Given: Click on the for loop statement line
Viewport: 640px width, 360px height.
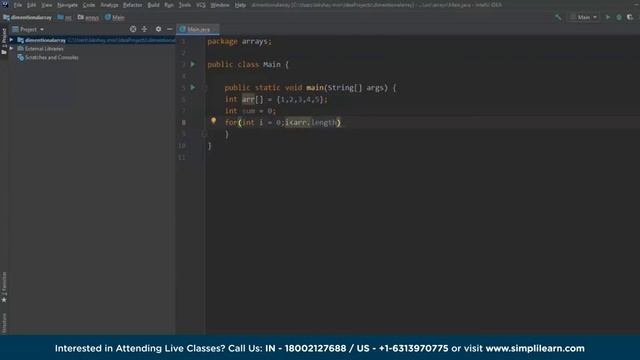Looking at the screenshot, I should 282,122.
